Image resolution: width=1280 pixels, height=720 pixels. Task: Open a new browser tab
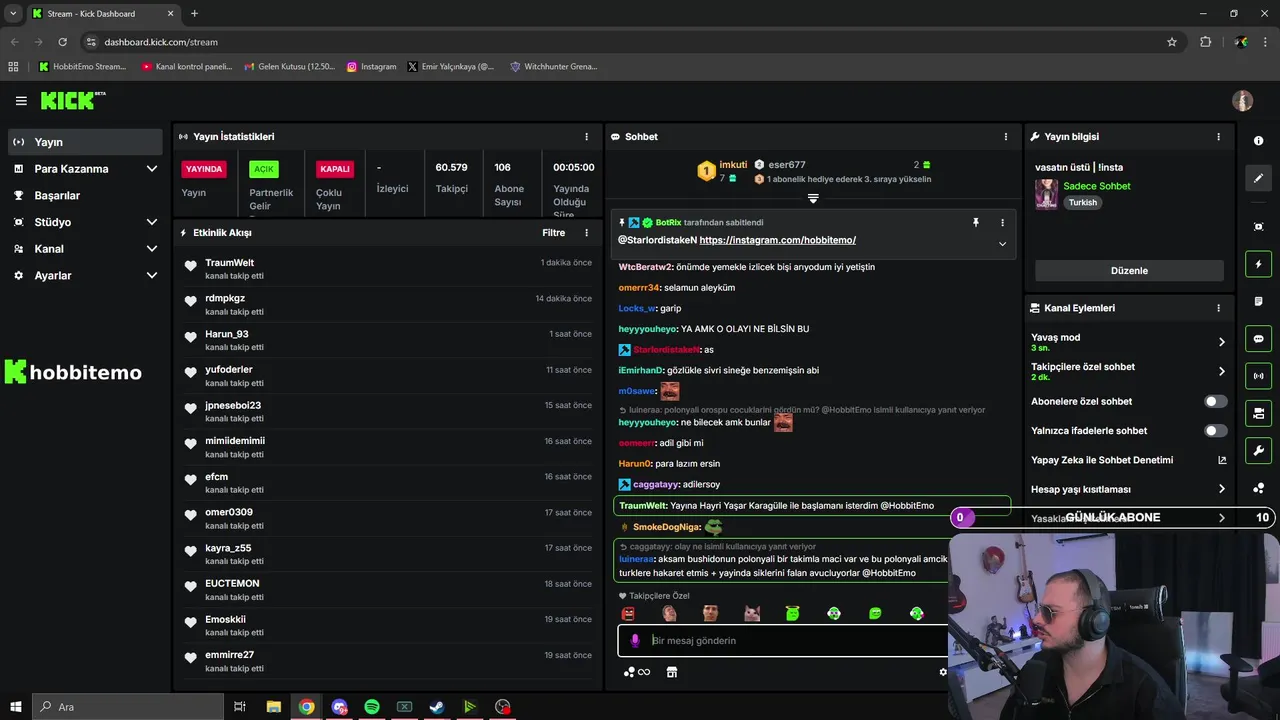coord(194,13)
